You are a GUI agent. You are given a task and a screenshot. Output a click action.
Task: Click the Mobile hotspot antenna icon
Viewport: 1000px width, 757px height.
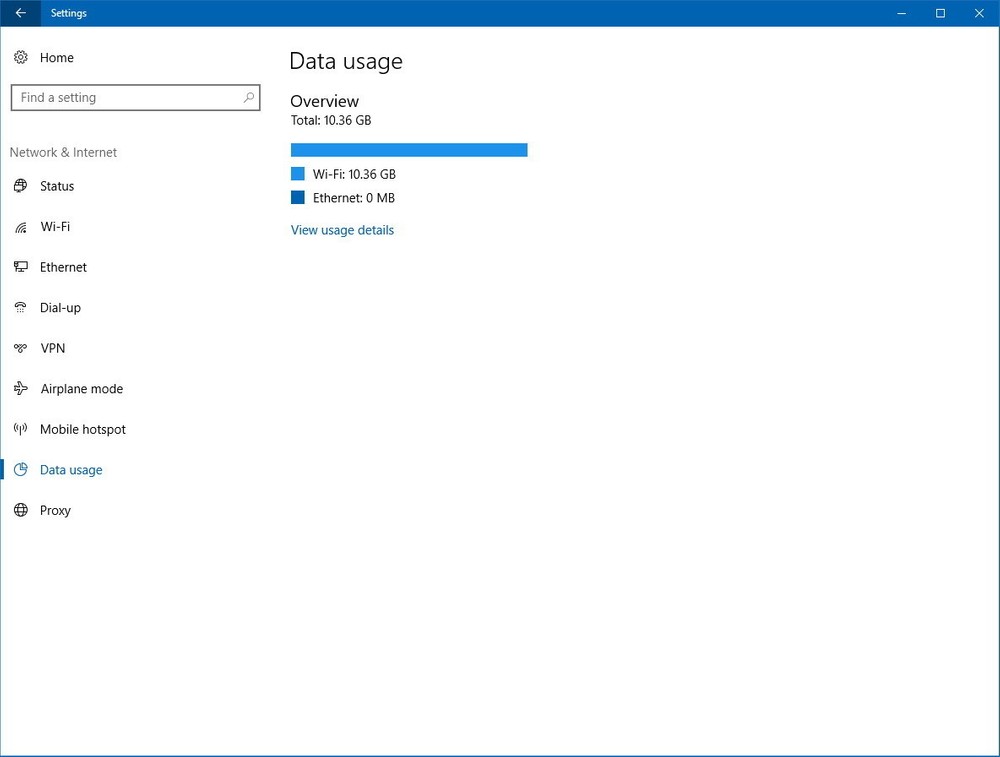[x=20, y=429]
